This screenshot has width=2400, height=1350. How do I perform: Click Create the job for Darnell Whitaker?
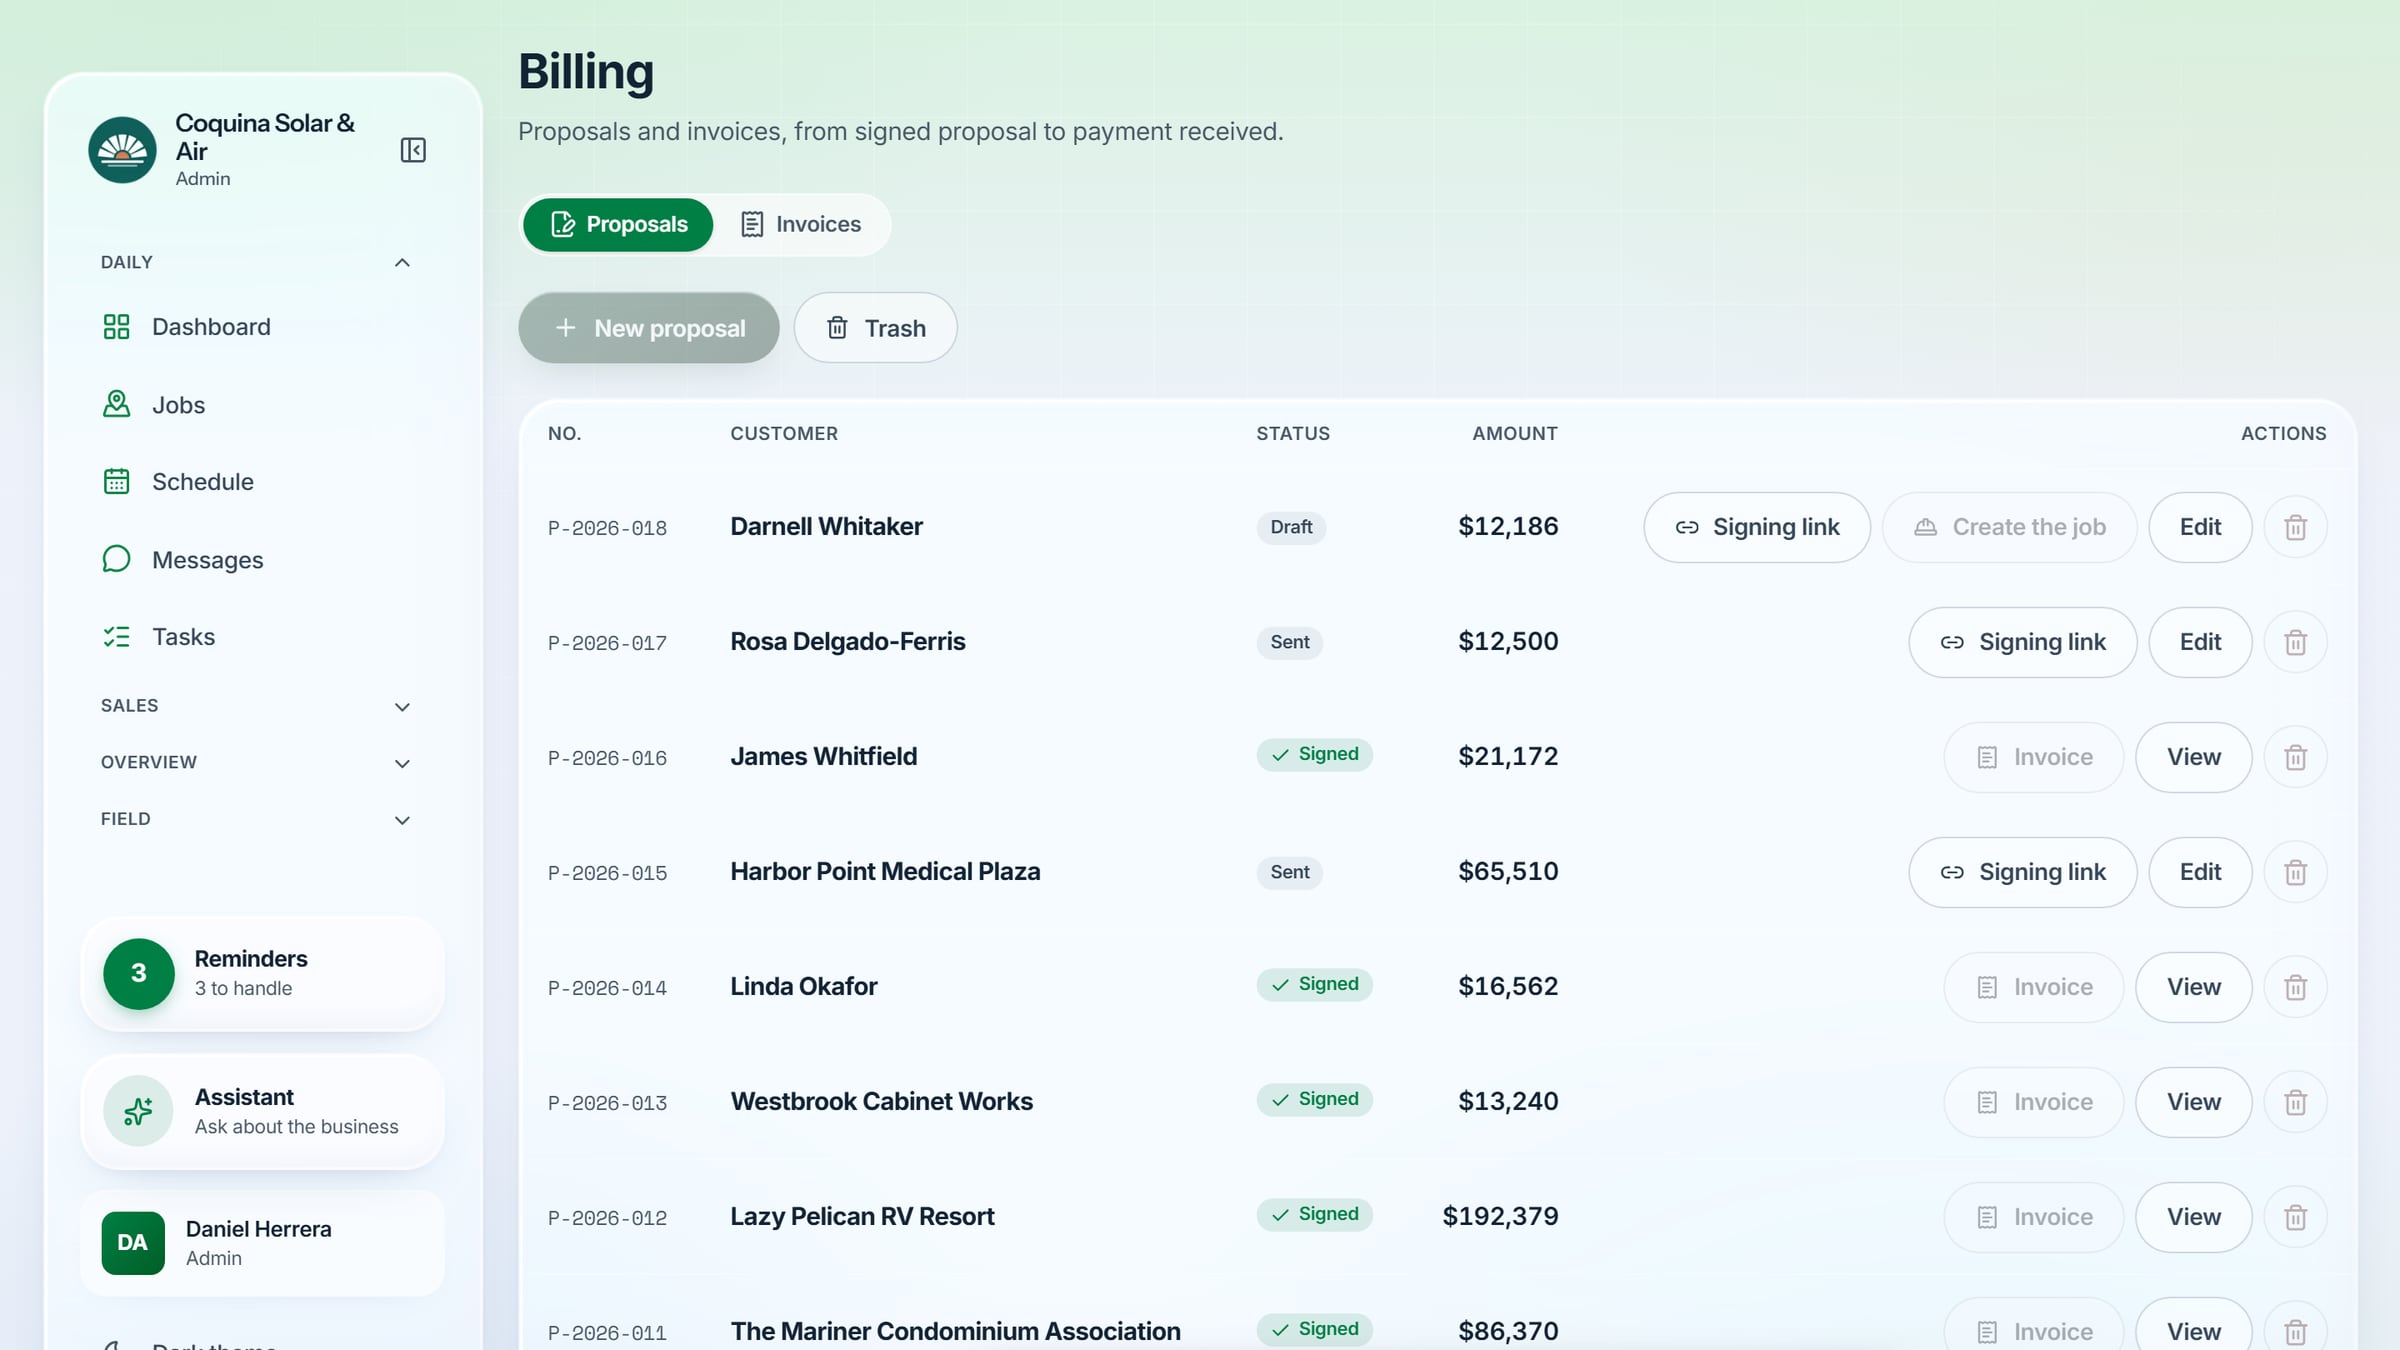pos(2010,527)
